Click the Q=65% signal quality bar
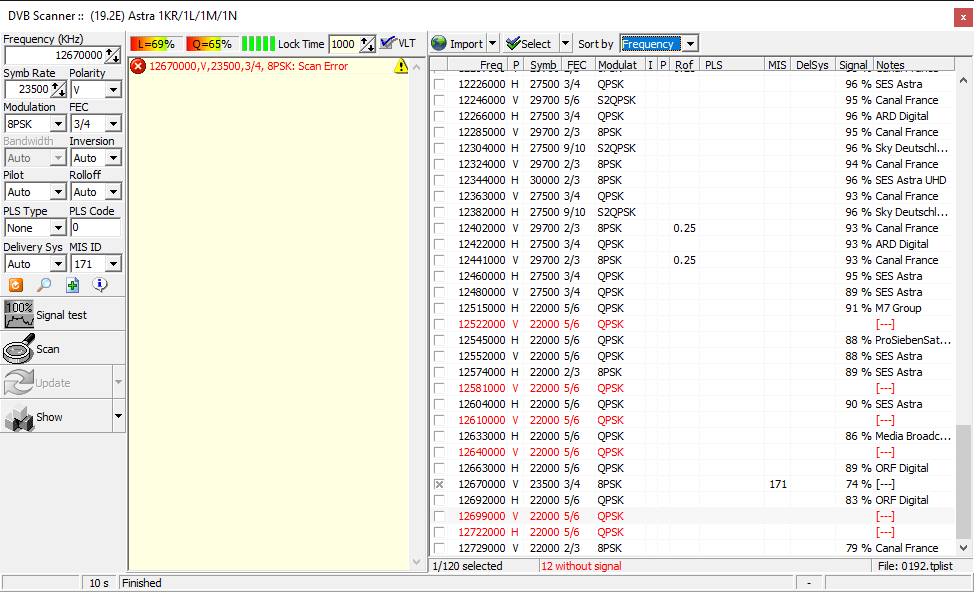974x592 pixels. click(x=211, y=43)
